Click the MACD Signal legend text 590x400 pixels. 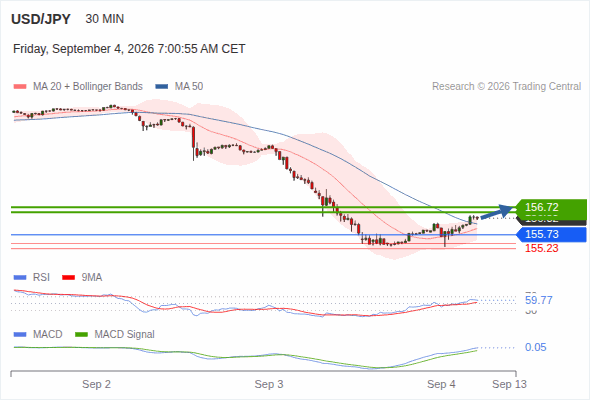[x=125, y=335]
